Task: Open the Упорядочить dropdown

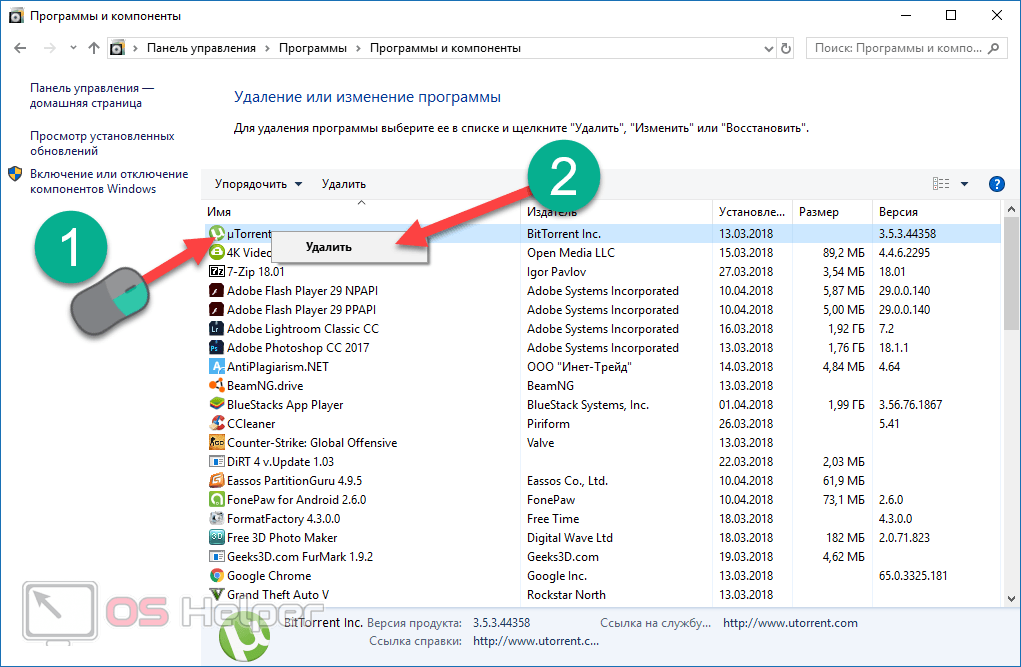Action: coord(258,184)
